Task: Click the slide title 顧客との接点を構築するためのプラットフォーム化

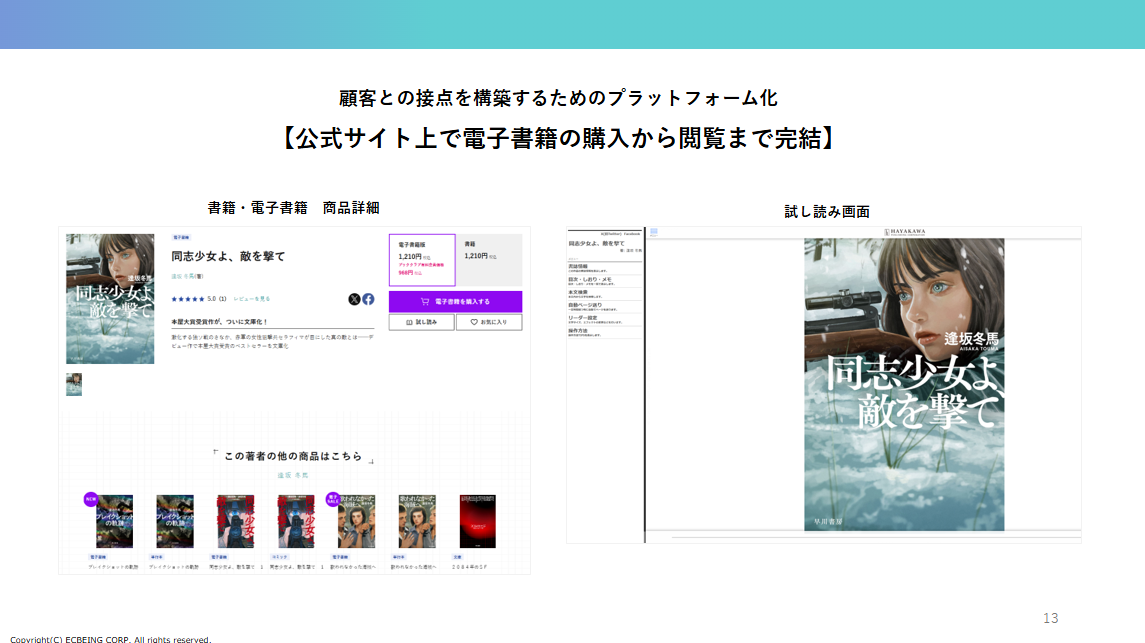Action: click(559, 98)
